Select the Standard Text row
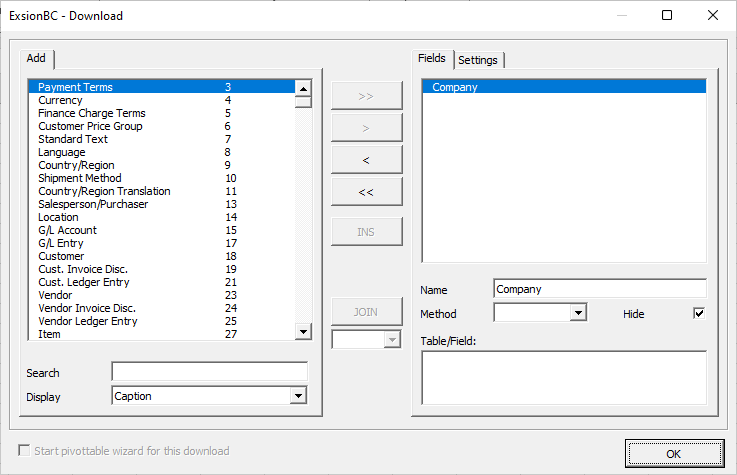The image size is (737, 475). click(162, 139)
